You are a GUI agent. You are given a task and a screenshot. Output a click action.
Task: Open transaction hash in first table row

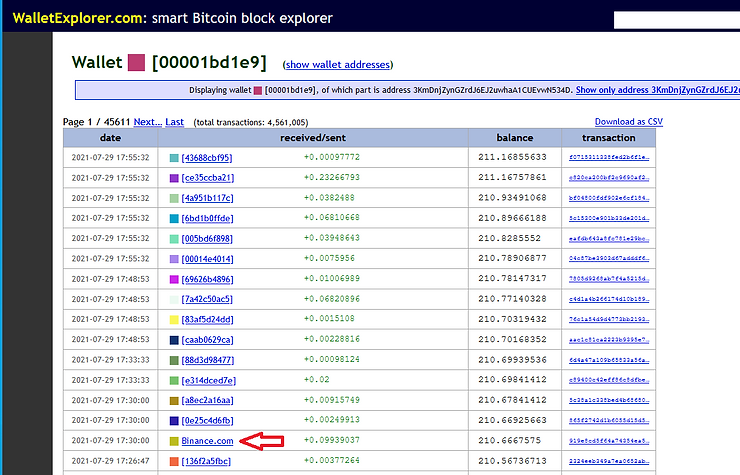[608, 158]
